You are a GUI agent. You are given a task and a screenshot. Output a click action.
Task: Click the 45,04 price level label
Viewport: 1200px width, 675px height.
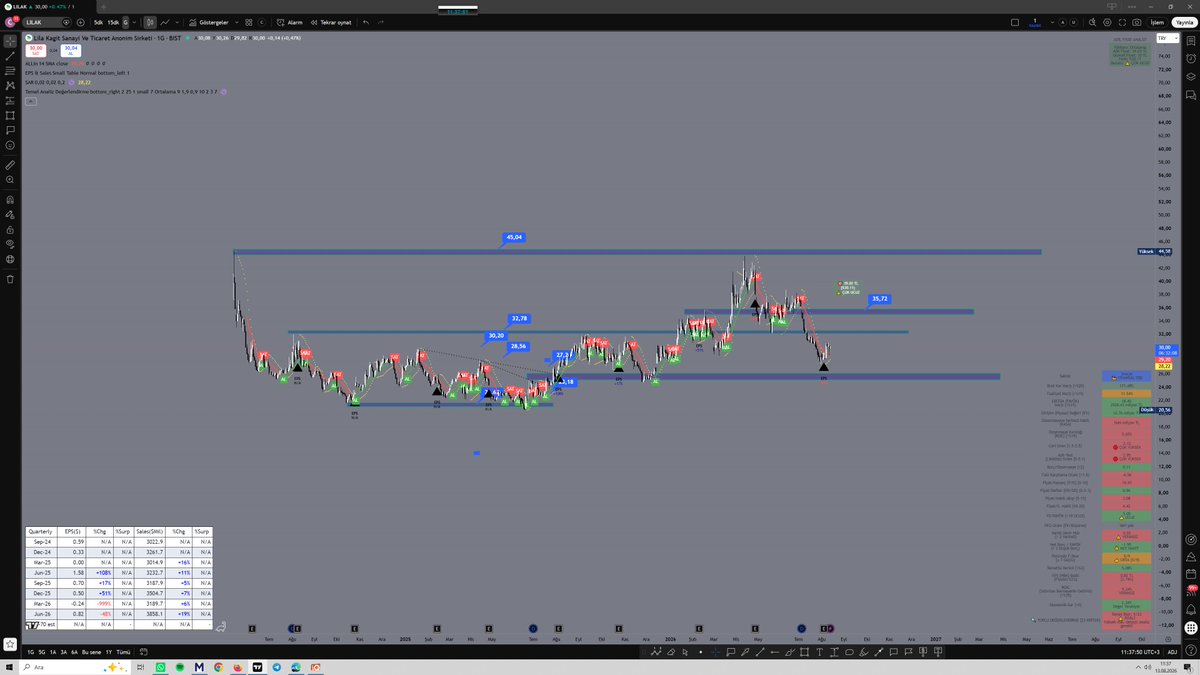514,238
